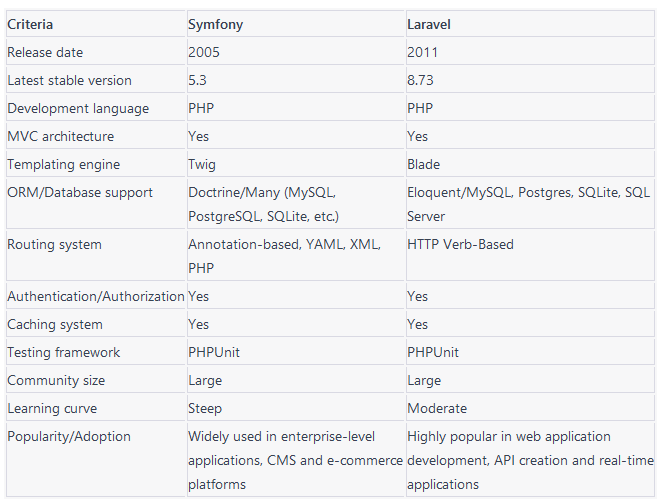The height and width of the screenshot is (504, 661).
Task: Click the Doctrine/Many database cell
Action: point(296,204)
